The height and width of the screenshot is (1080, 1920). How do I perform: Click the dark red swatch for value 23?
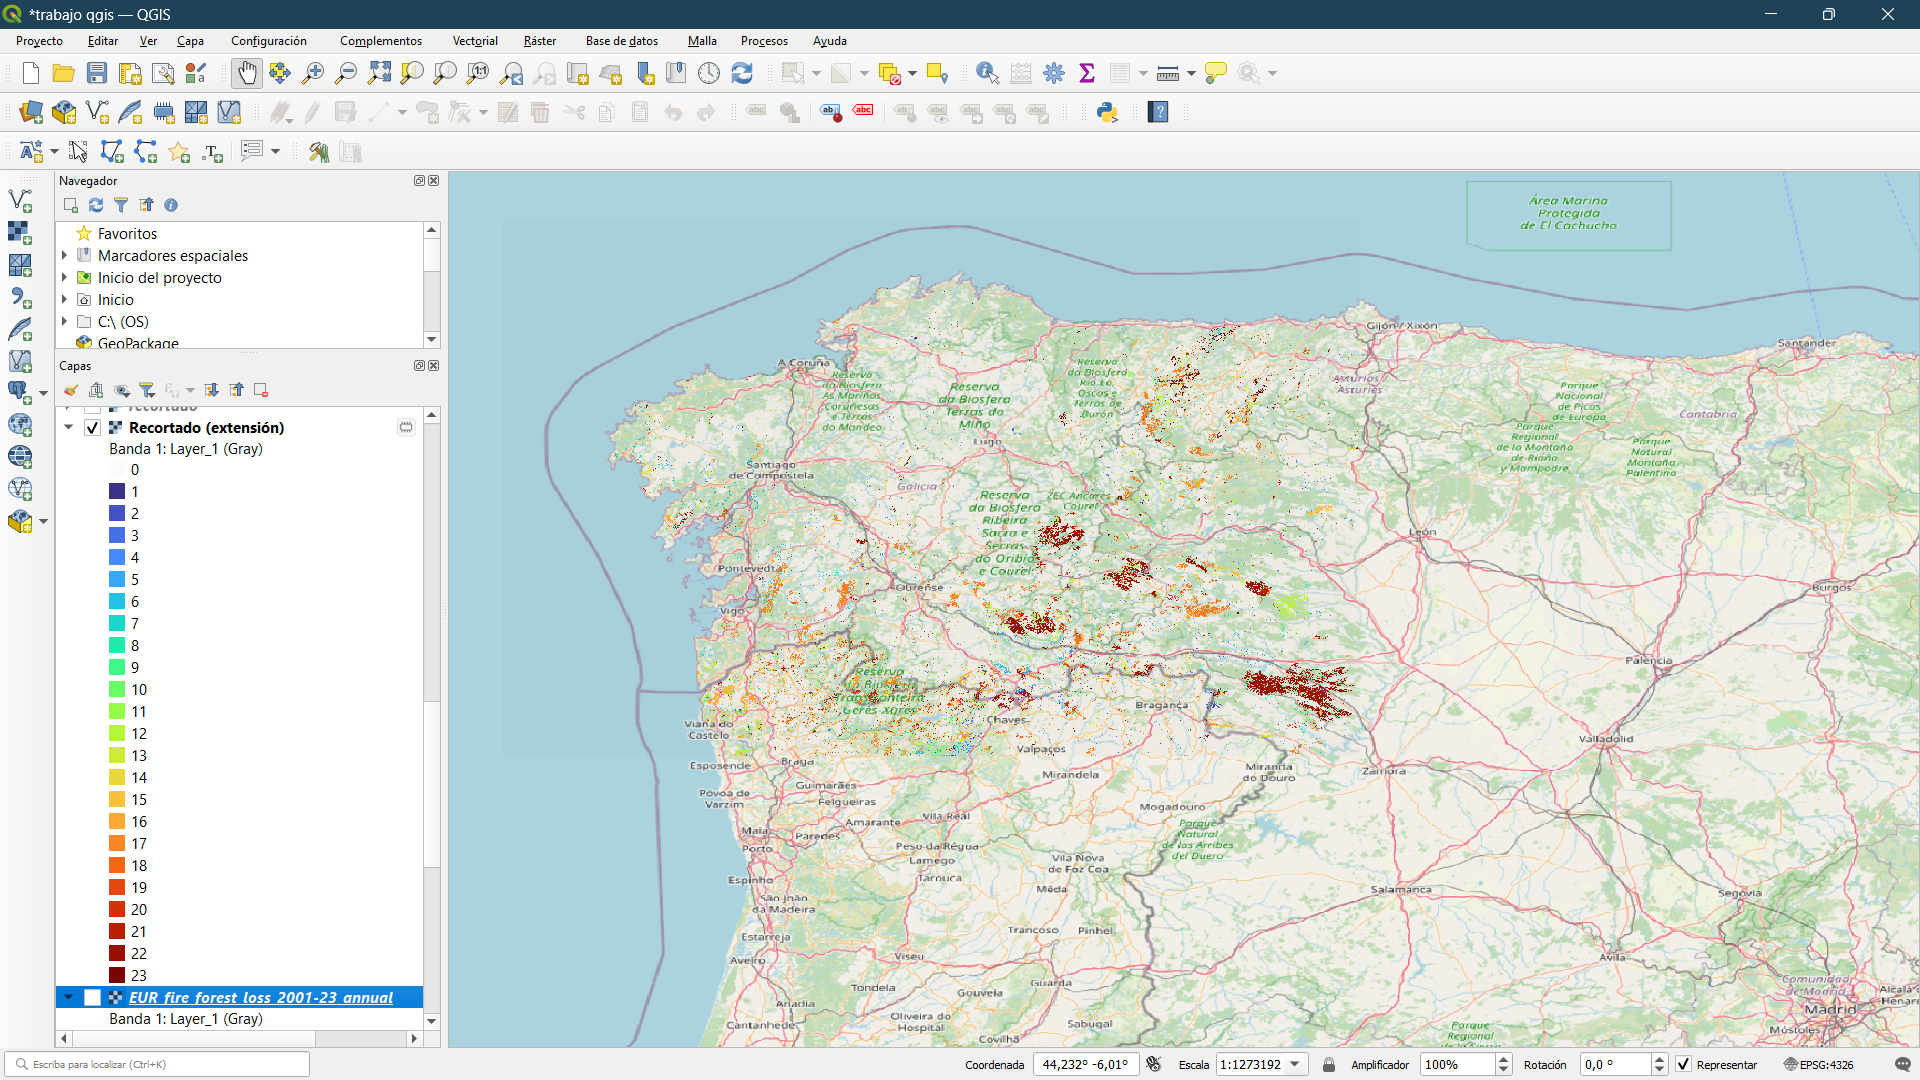[117, 976]
